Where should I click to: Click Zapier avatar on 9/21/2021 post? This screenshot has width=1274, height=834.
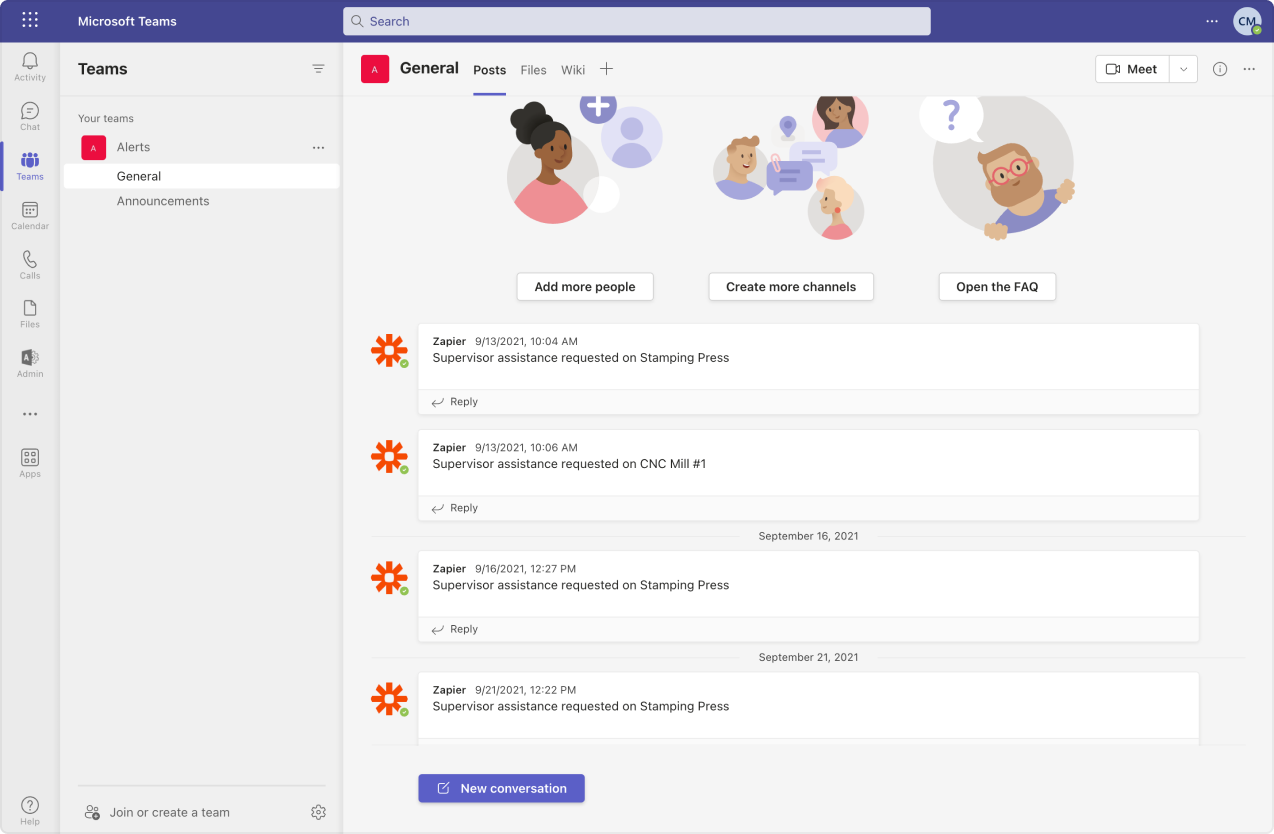coord(389,699)
